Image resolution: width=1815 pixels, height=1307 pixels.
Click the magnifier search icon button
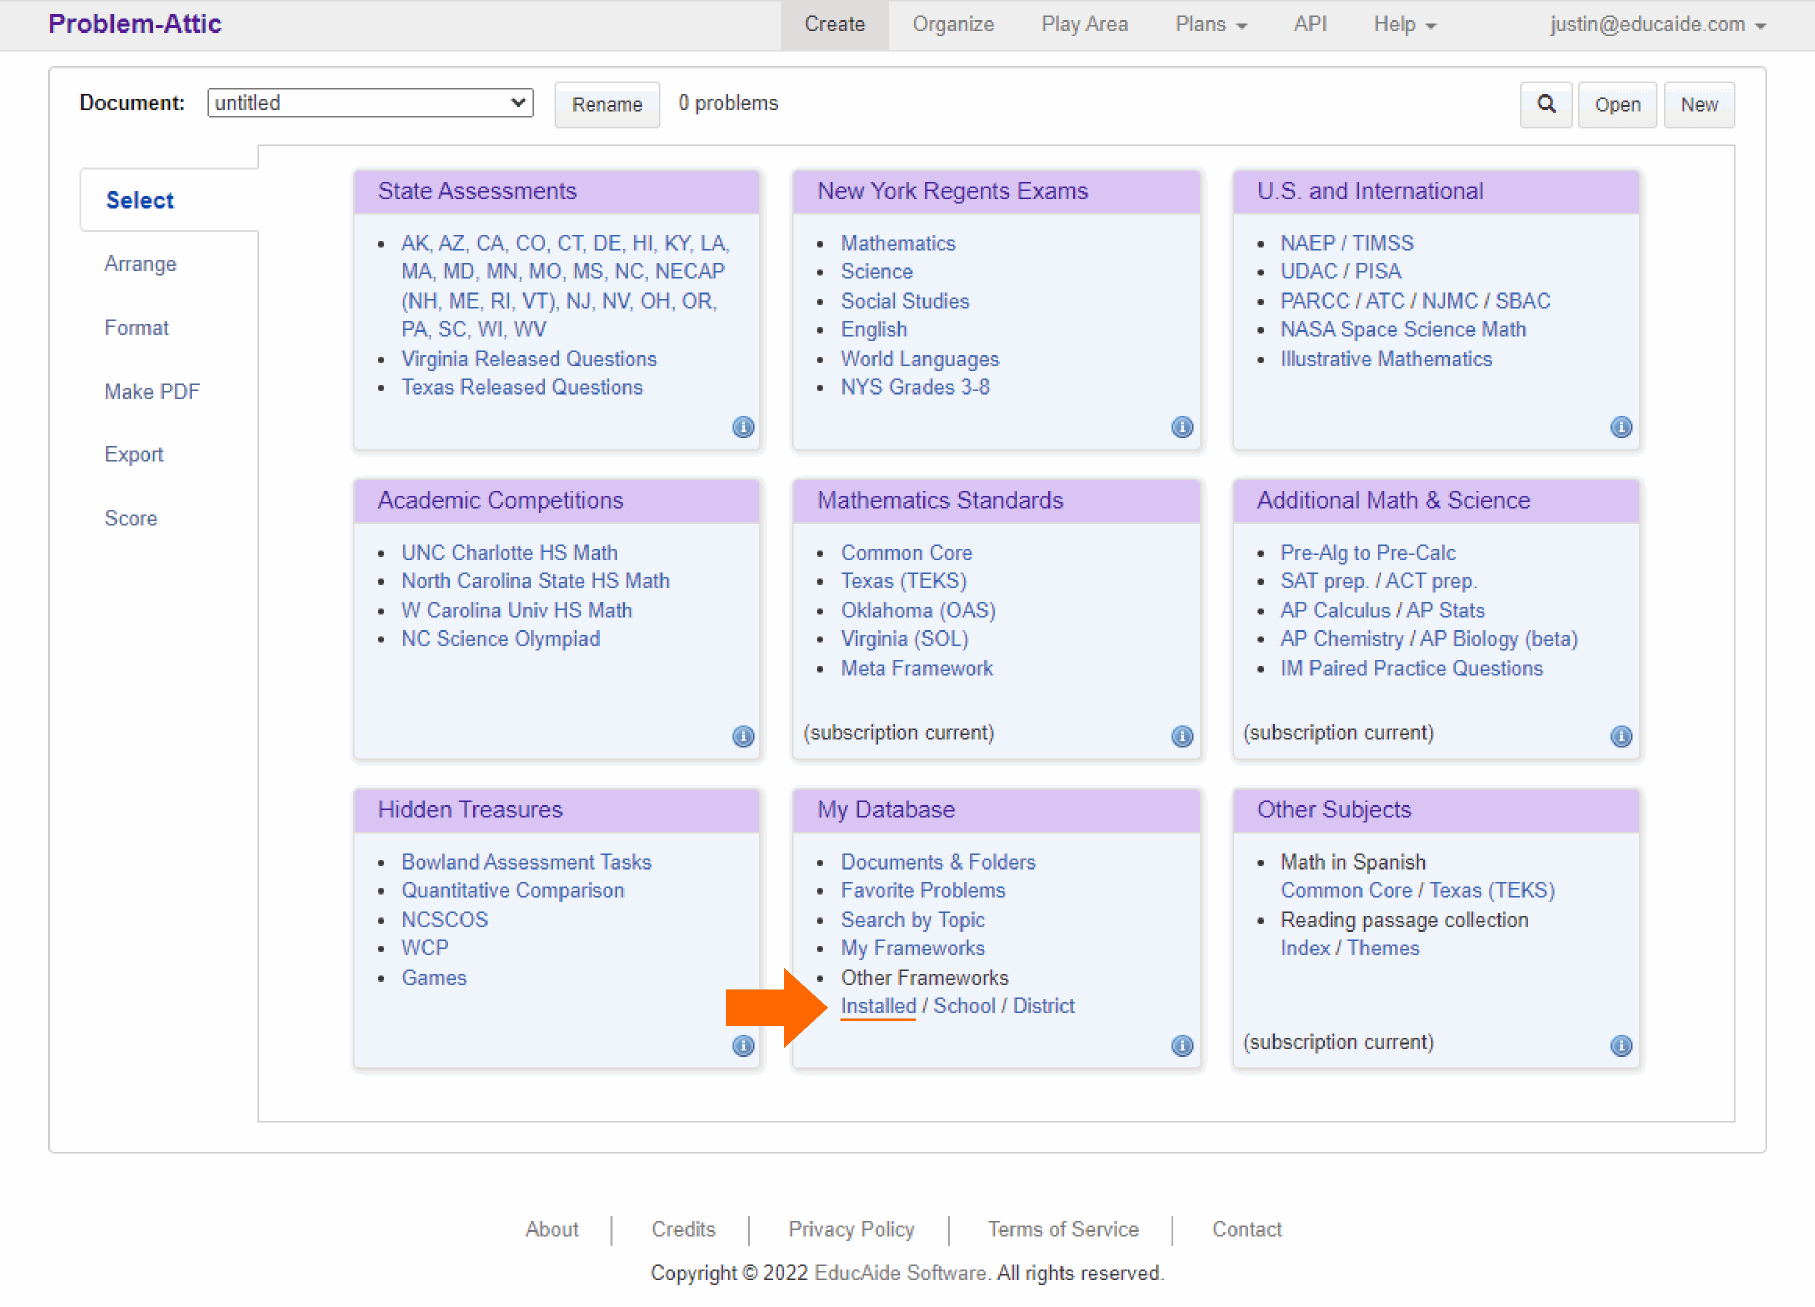point(1546,104)
